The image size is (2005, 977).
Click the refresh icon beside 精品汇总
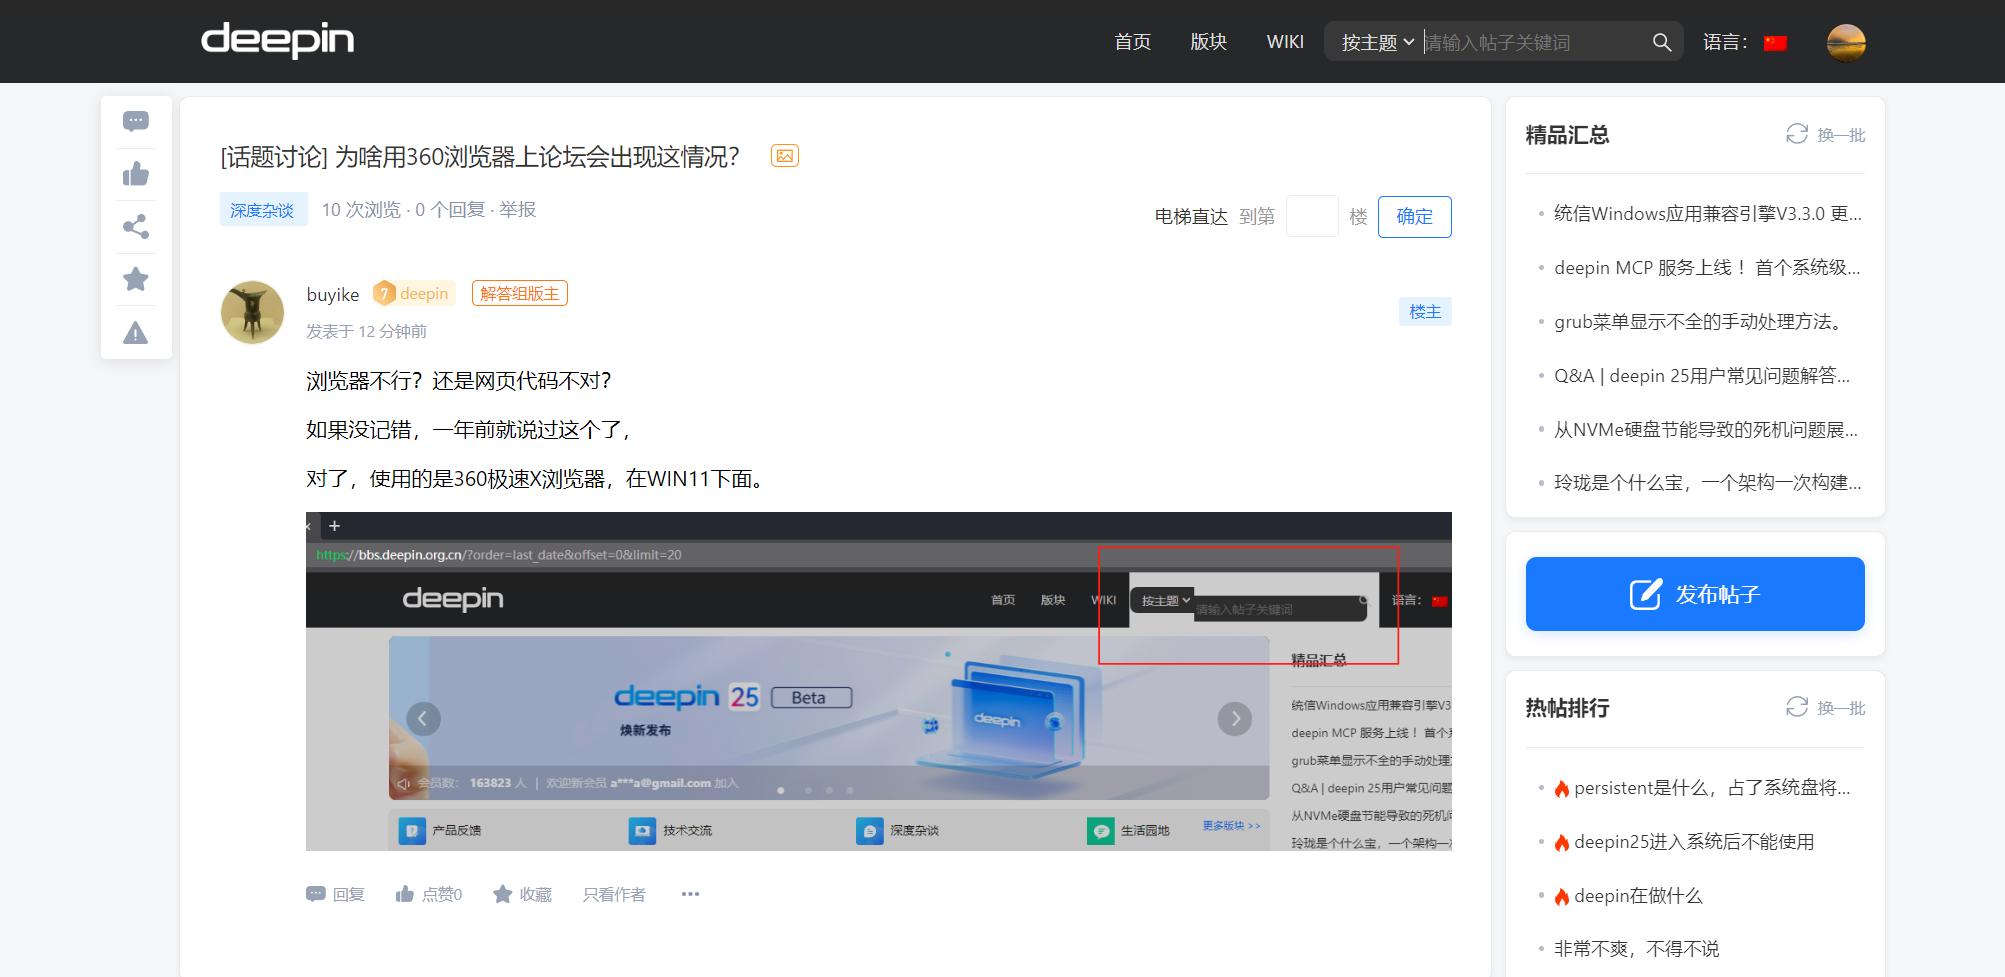point(1797,134)
